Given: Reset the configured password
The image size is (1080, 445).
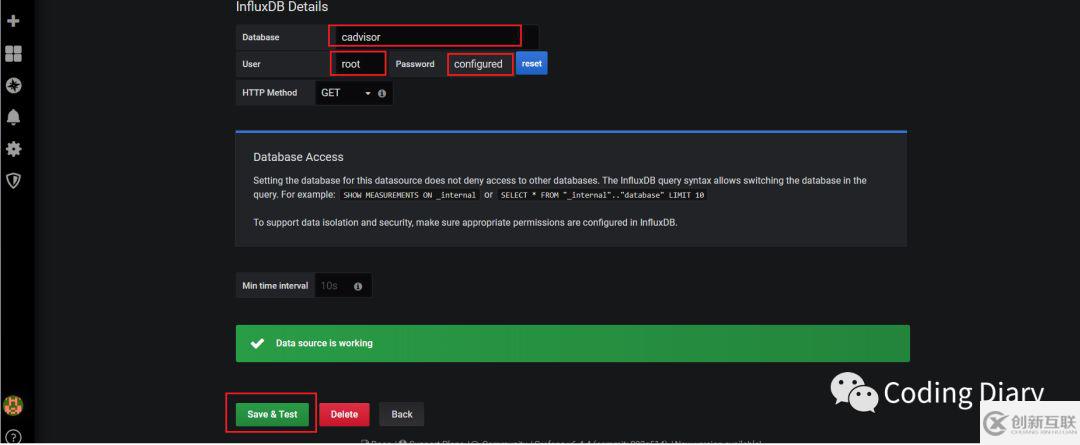Looking at the screenshot, I should [532, 63].
